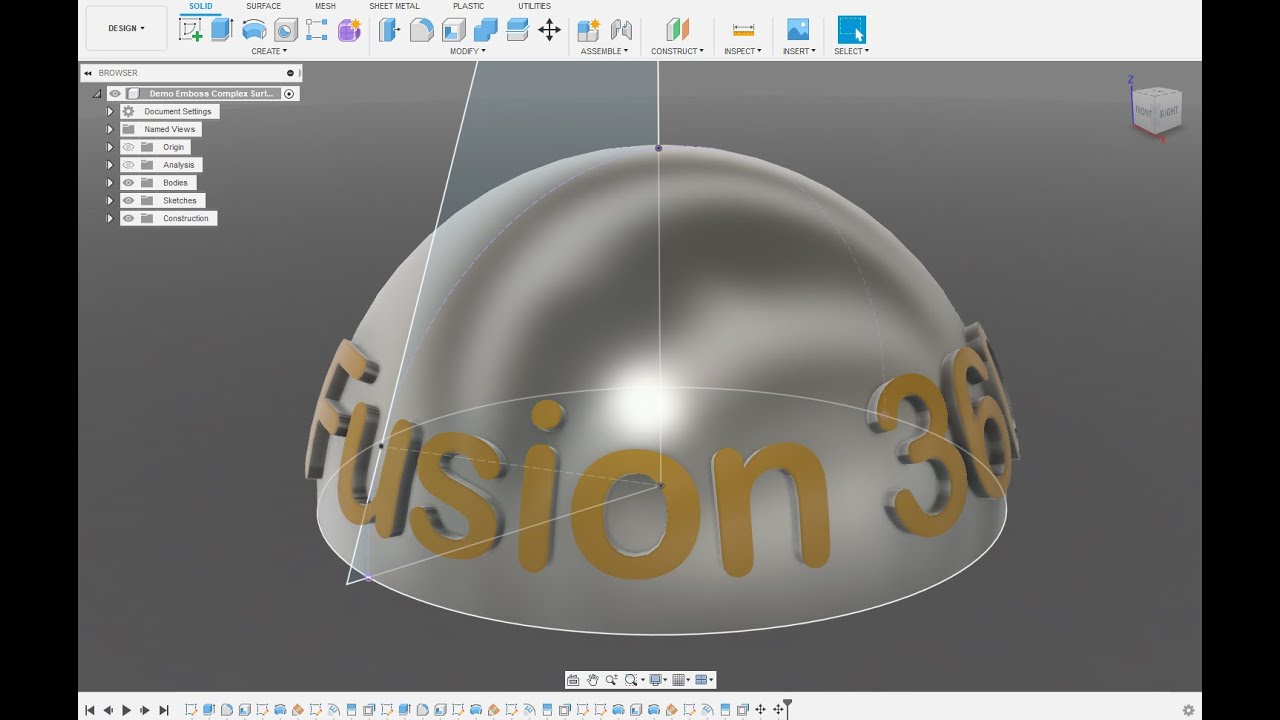The width and height of the screenshot is (1280, 720).
Task: Activate the root component radio button
Action: click(x=289, y=93)
